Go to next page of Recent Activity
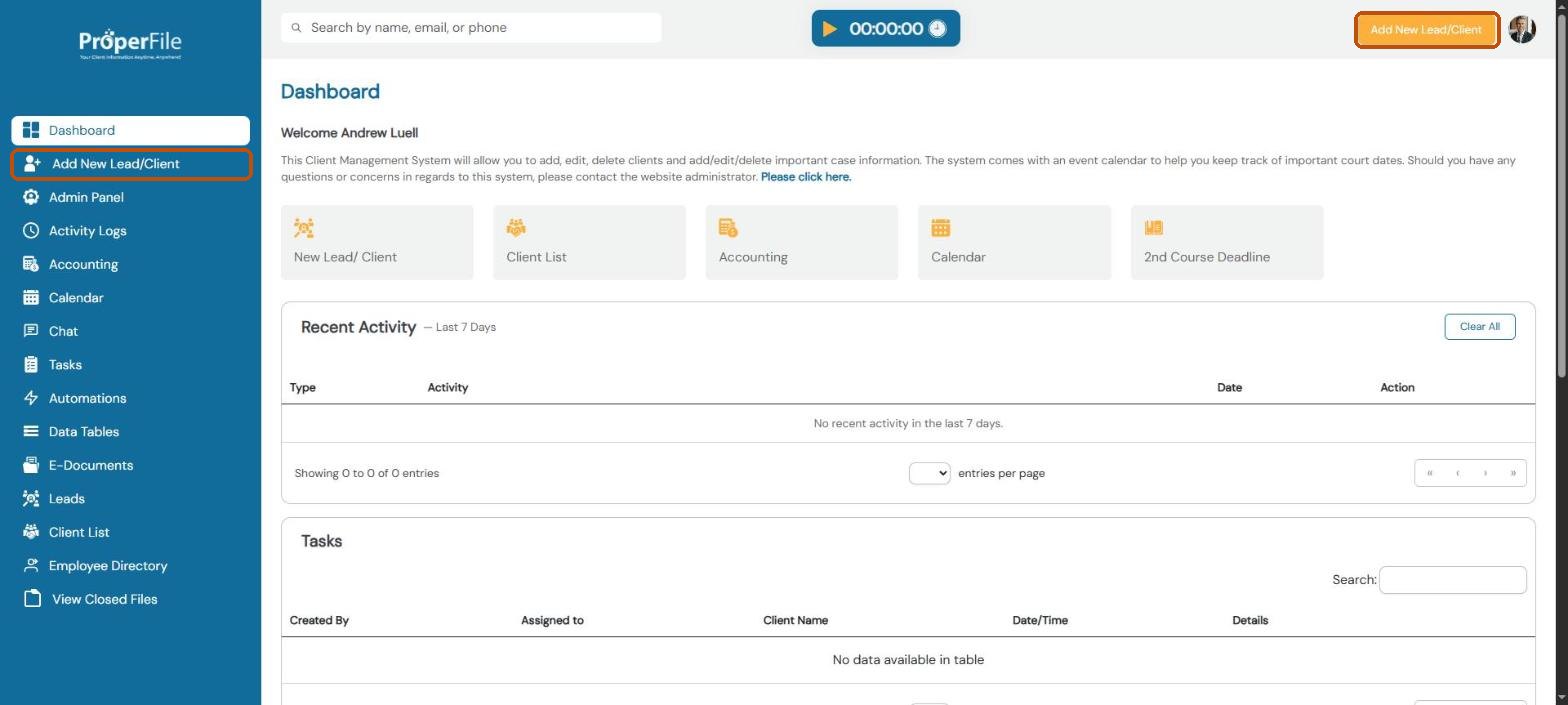The height and width of the screenshot is (705, 1568). tap(1485, 473)
